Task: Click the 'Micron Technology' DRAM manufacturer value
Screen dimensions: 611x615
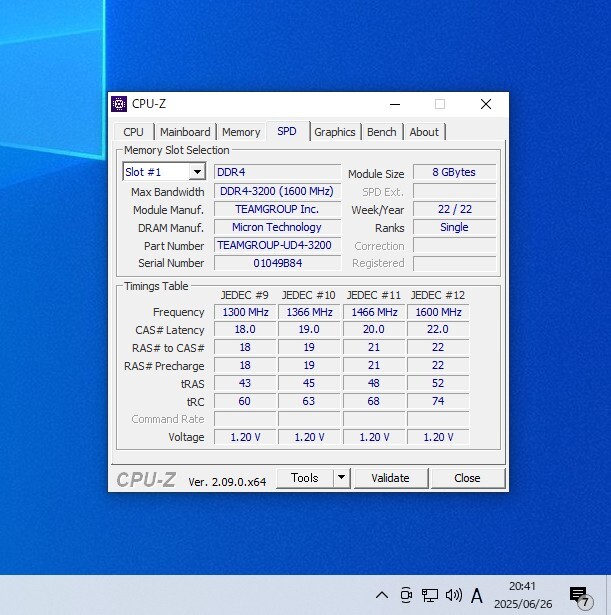Action: (277, 227)
